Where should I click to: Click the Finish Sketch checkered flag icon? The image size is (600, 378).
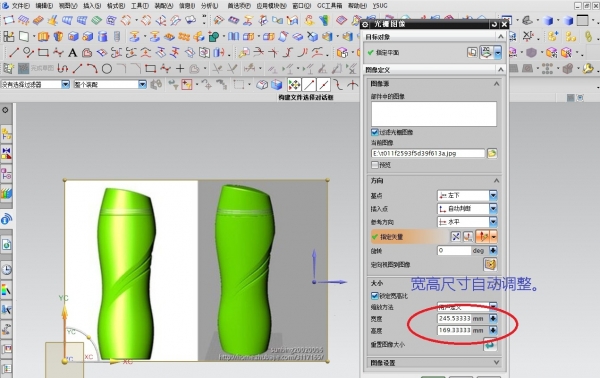click(x=24, y=68)
